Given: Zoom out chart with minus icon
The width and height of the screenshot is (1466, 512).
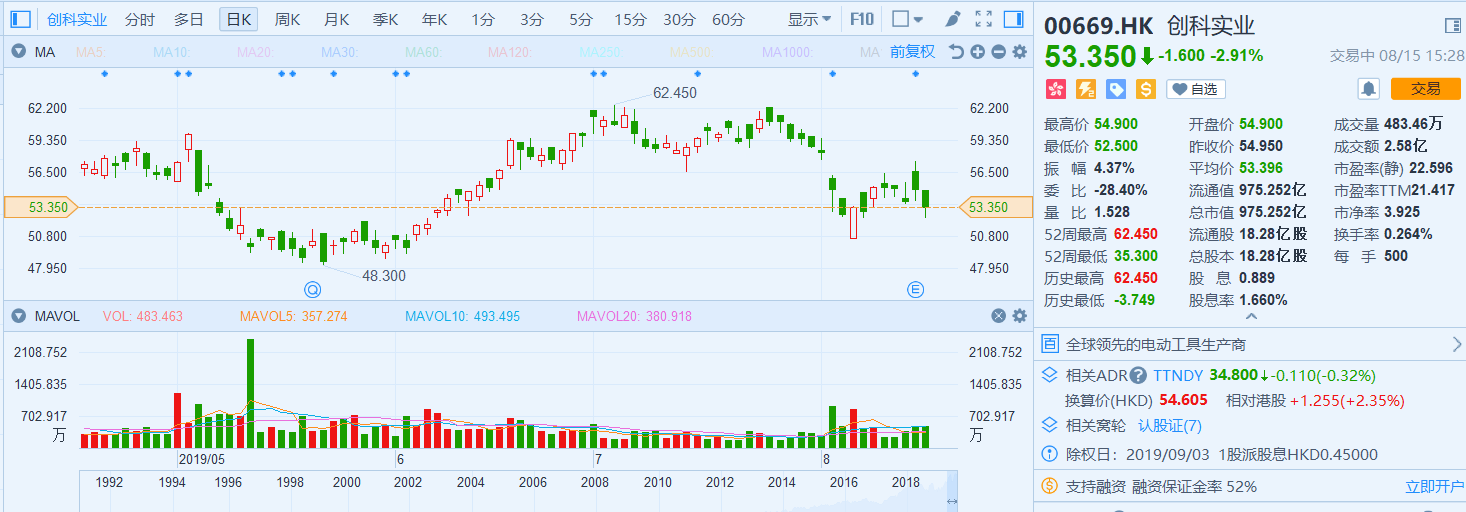Looking at the screenshot, I should point(998,52).
